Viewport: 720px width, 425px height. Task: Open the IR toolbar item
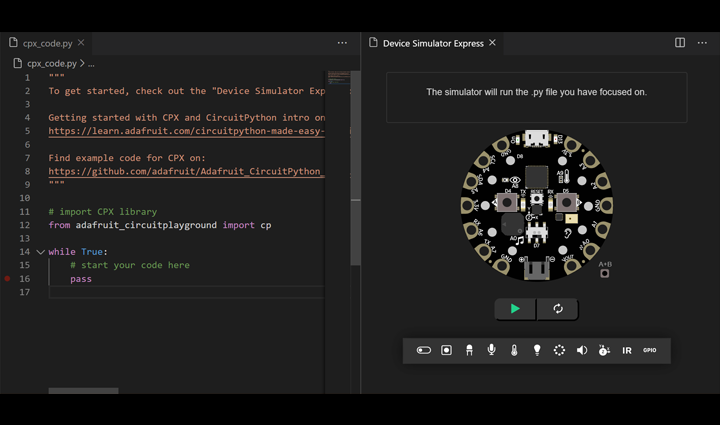[627, 350]
